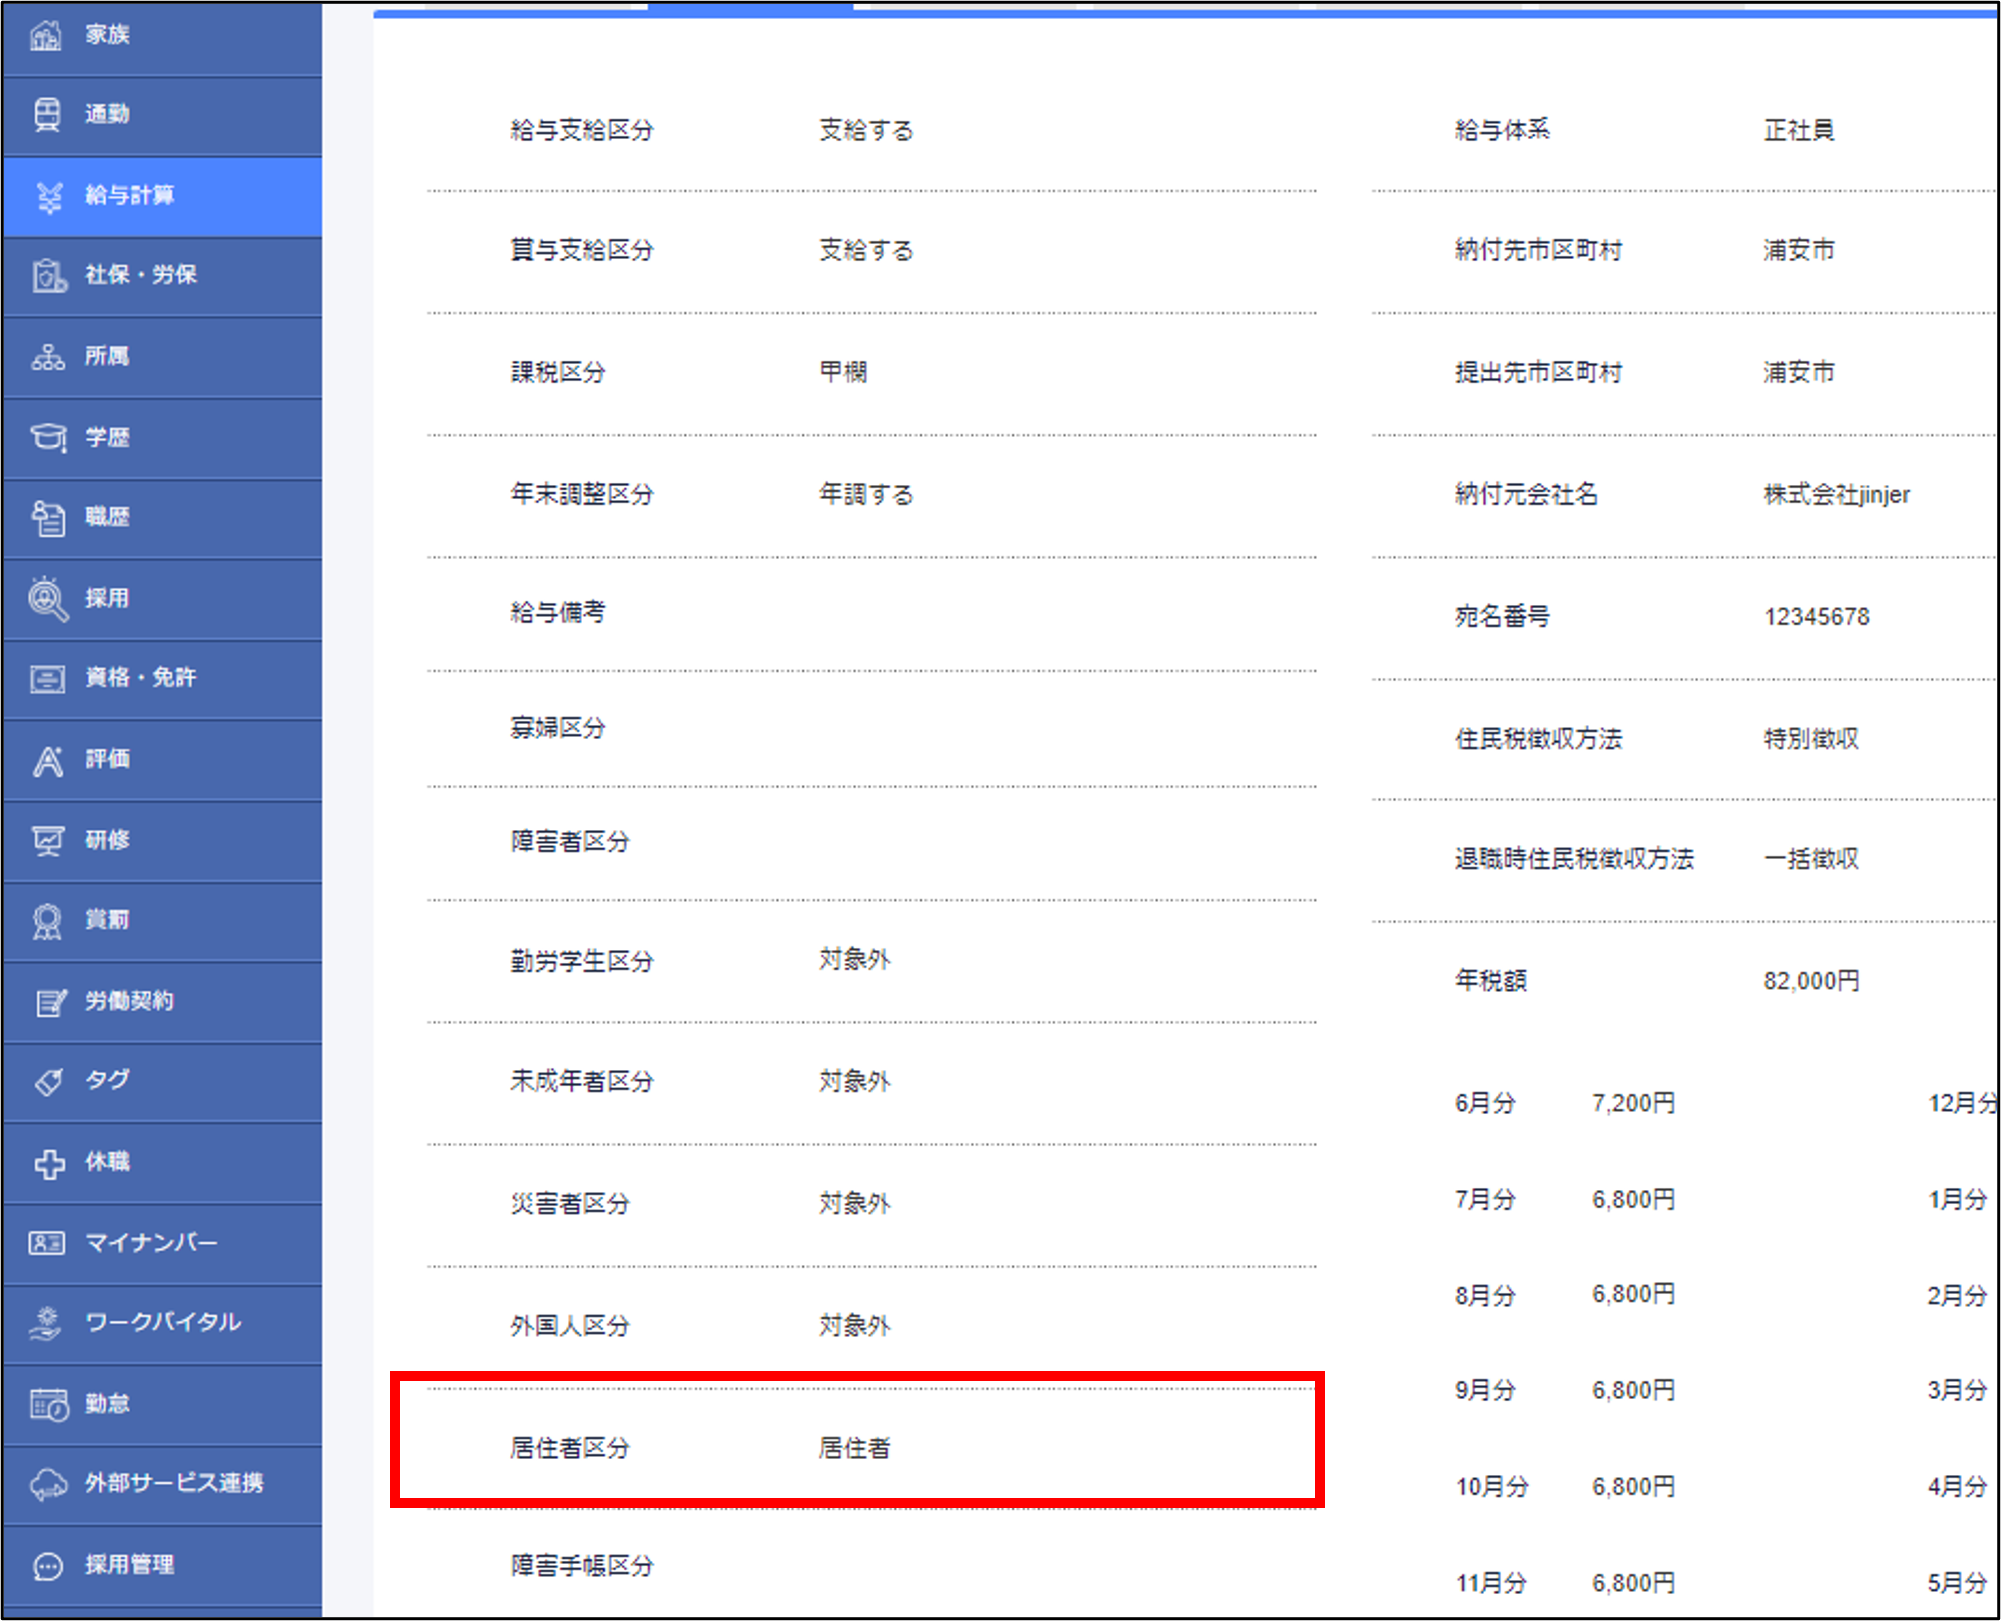Open 採用管理 at sidebar bottom
The height and width of the screenshot is (1621, 2001).
coord(129,1565)
